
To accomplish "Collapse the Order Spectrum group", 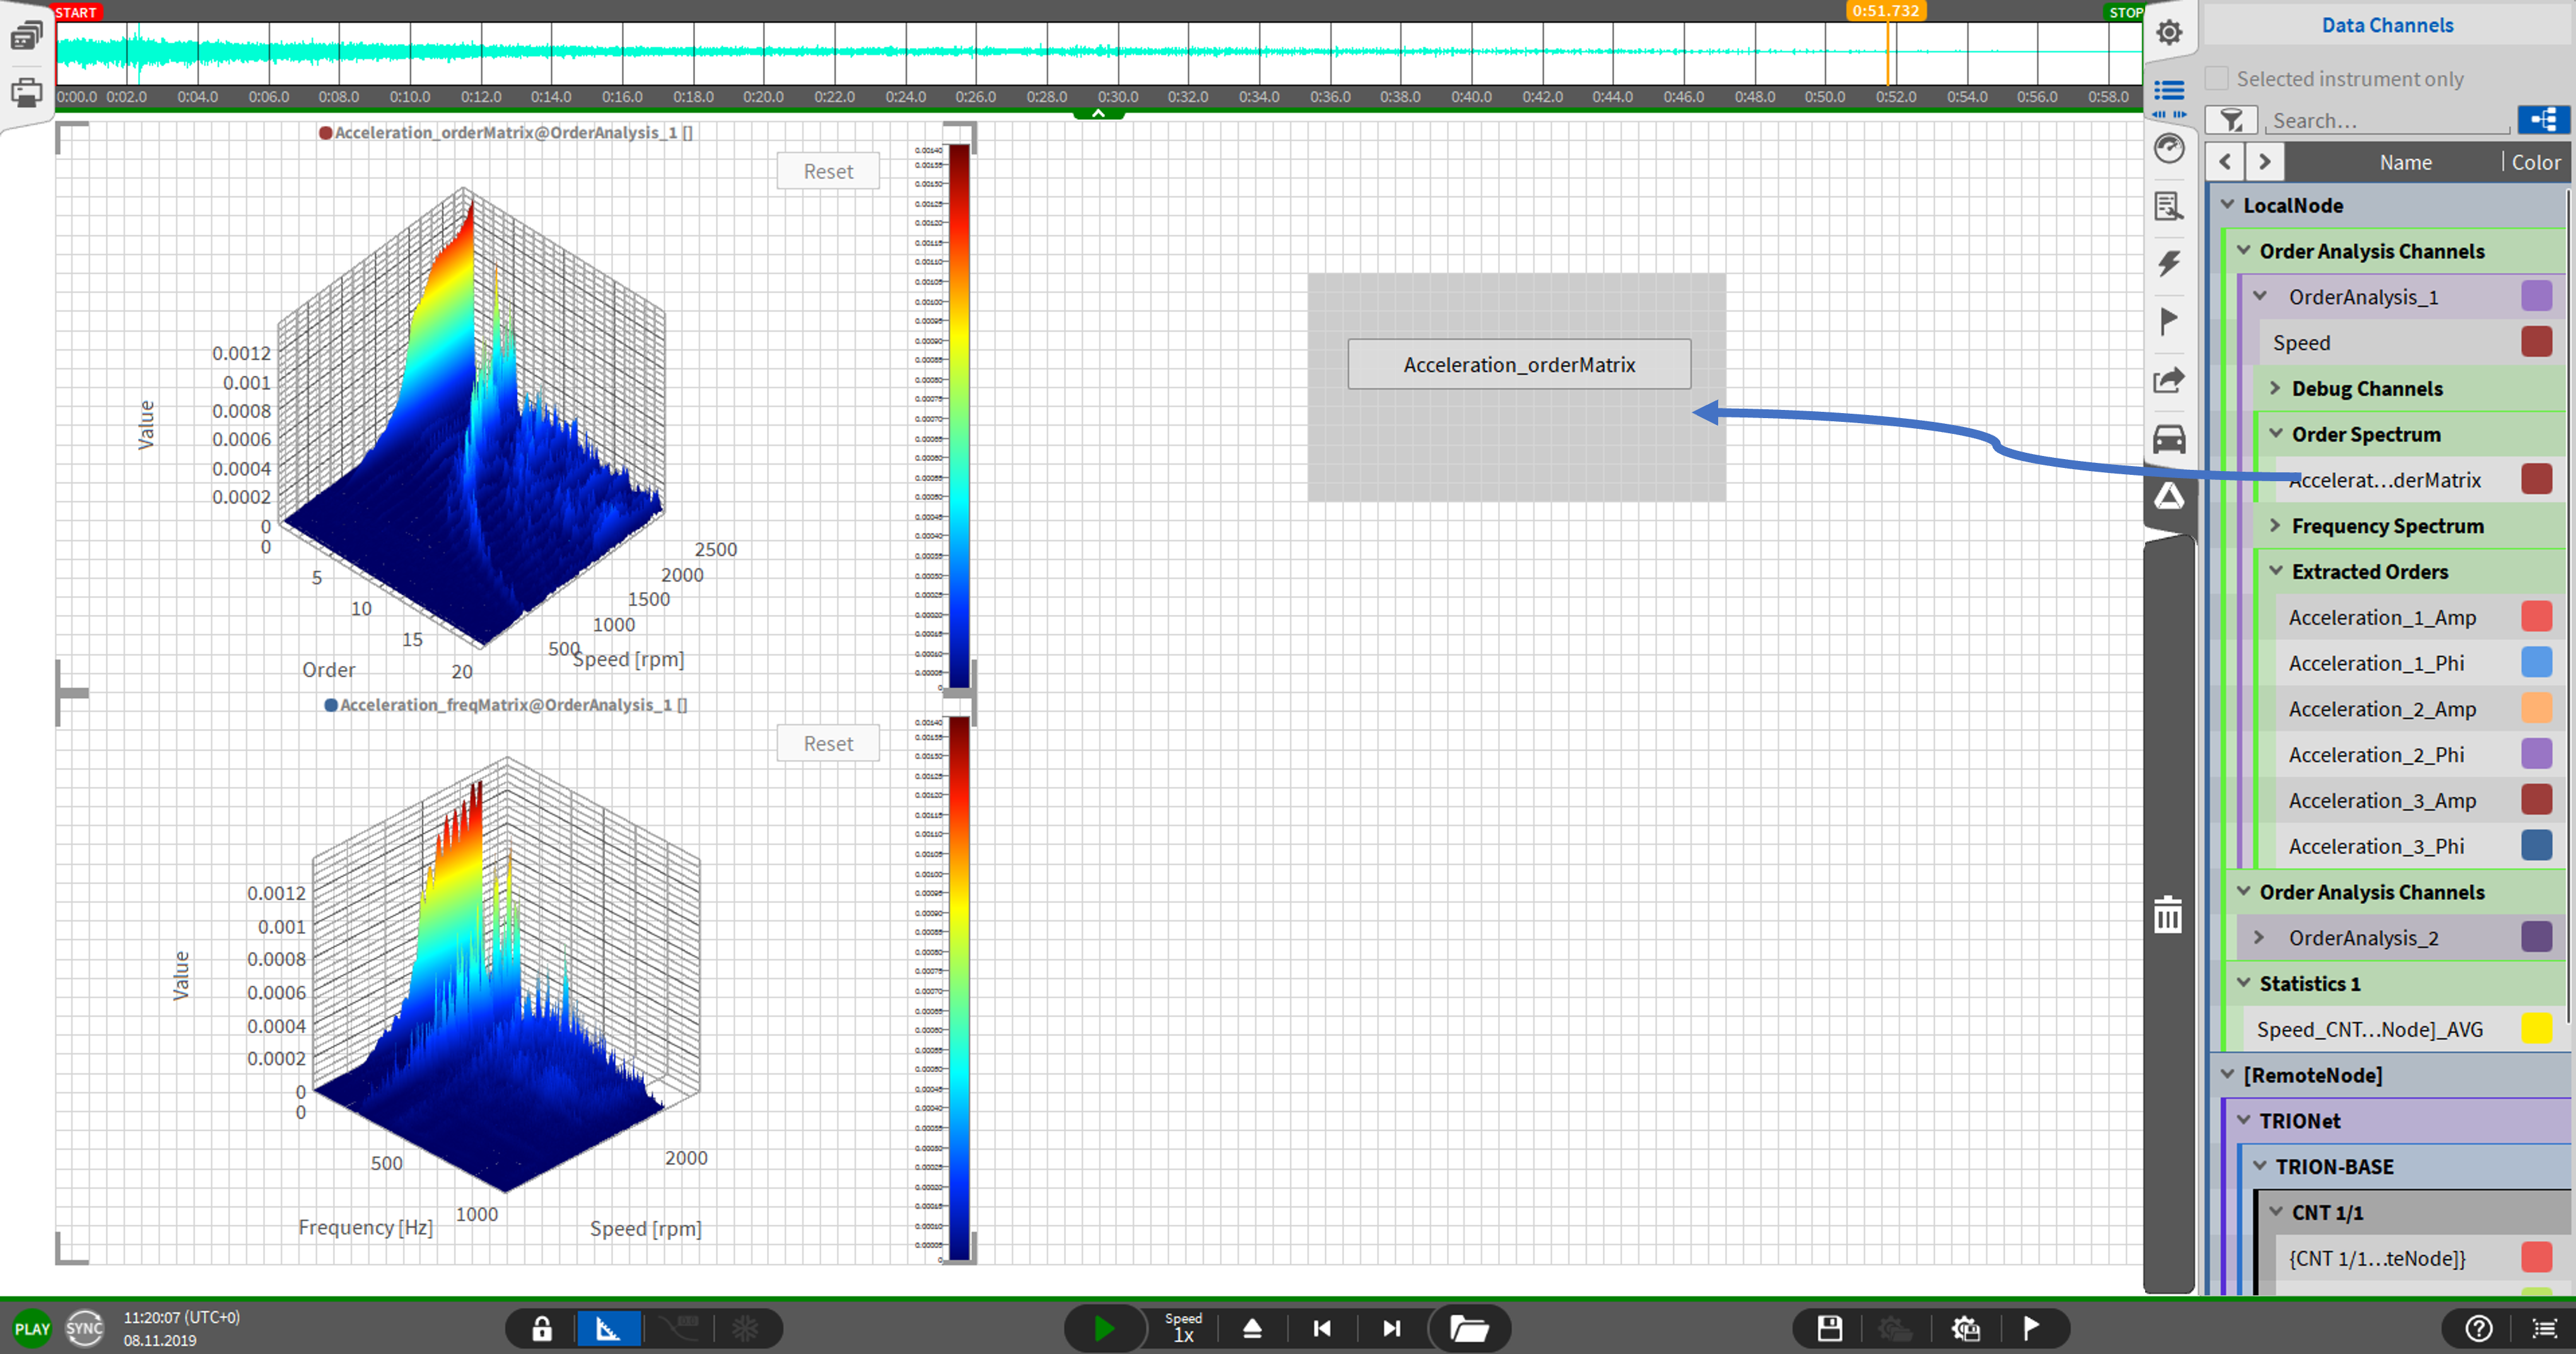I will point(2276,433).
